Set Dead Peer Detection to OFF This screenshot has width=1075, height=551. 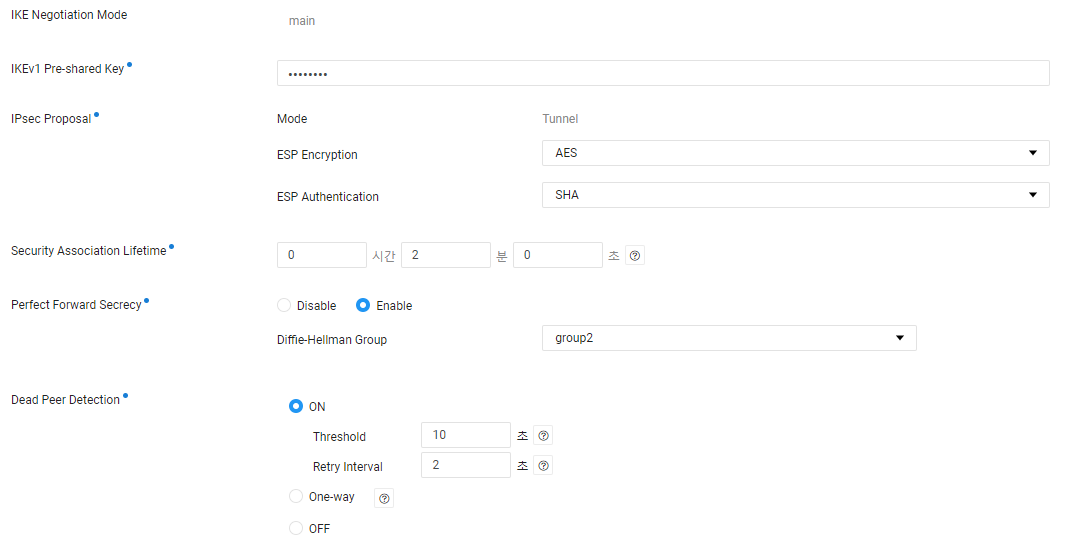[x=296, y=528]
